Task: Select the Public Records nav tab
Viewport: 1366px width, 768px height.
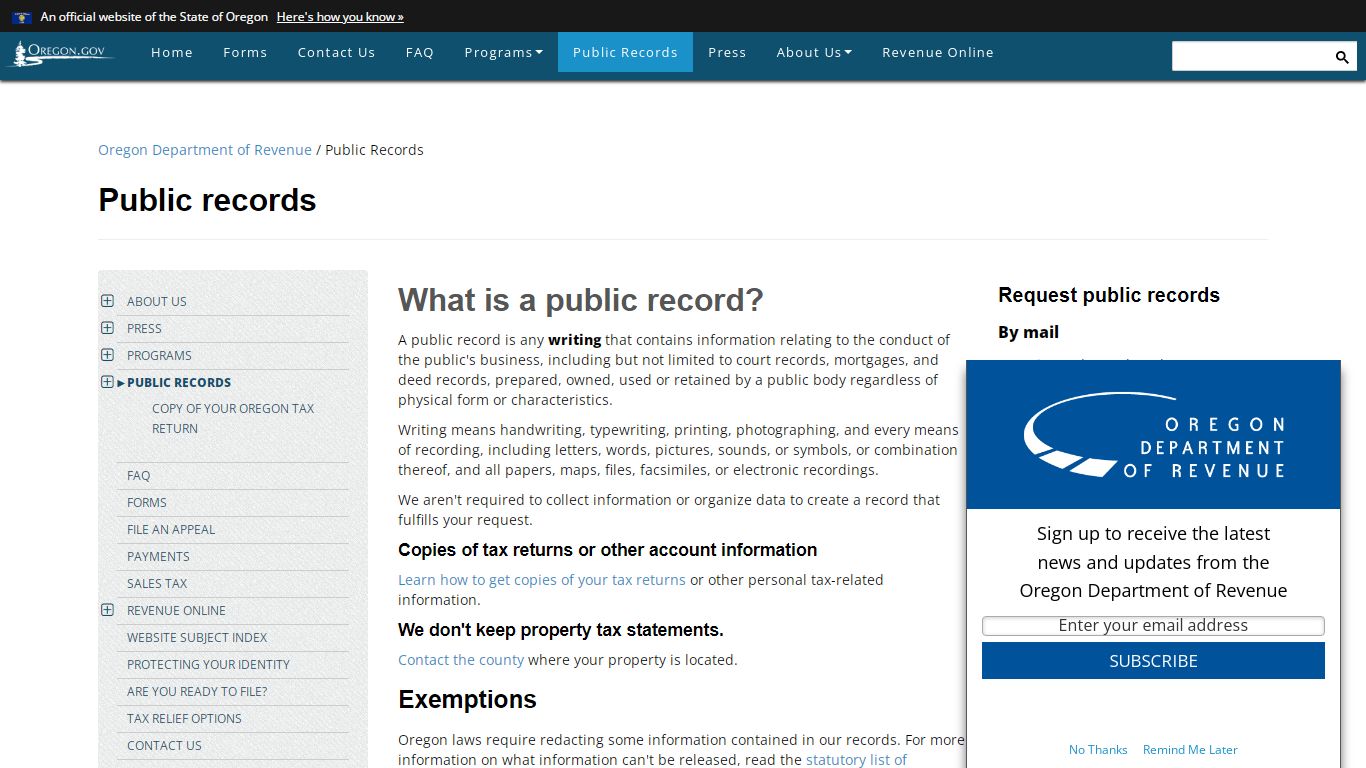Action: (625, 52)
